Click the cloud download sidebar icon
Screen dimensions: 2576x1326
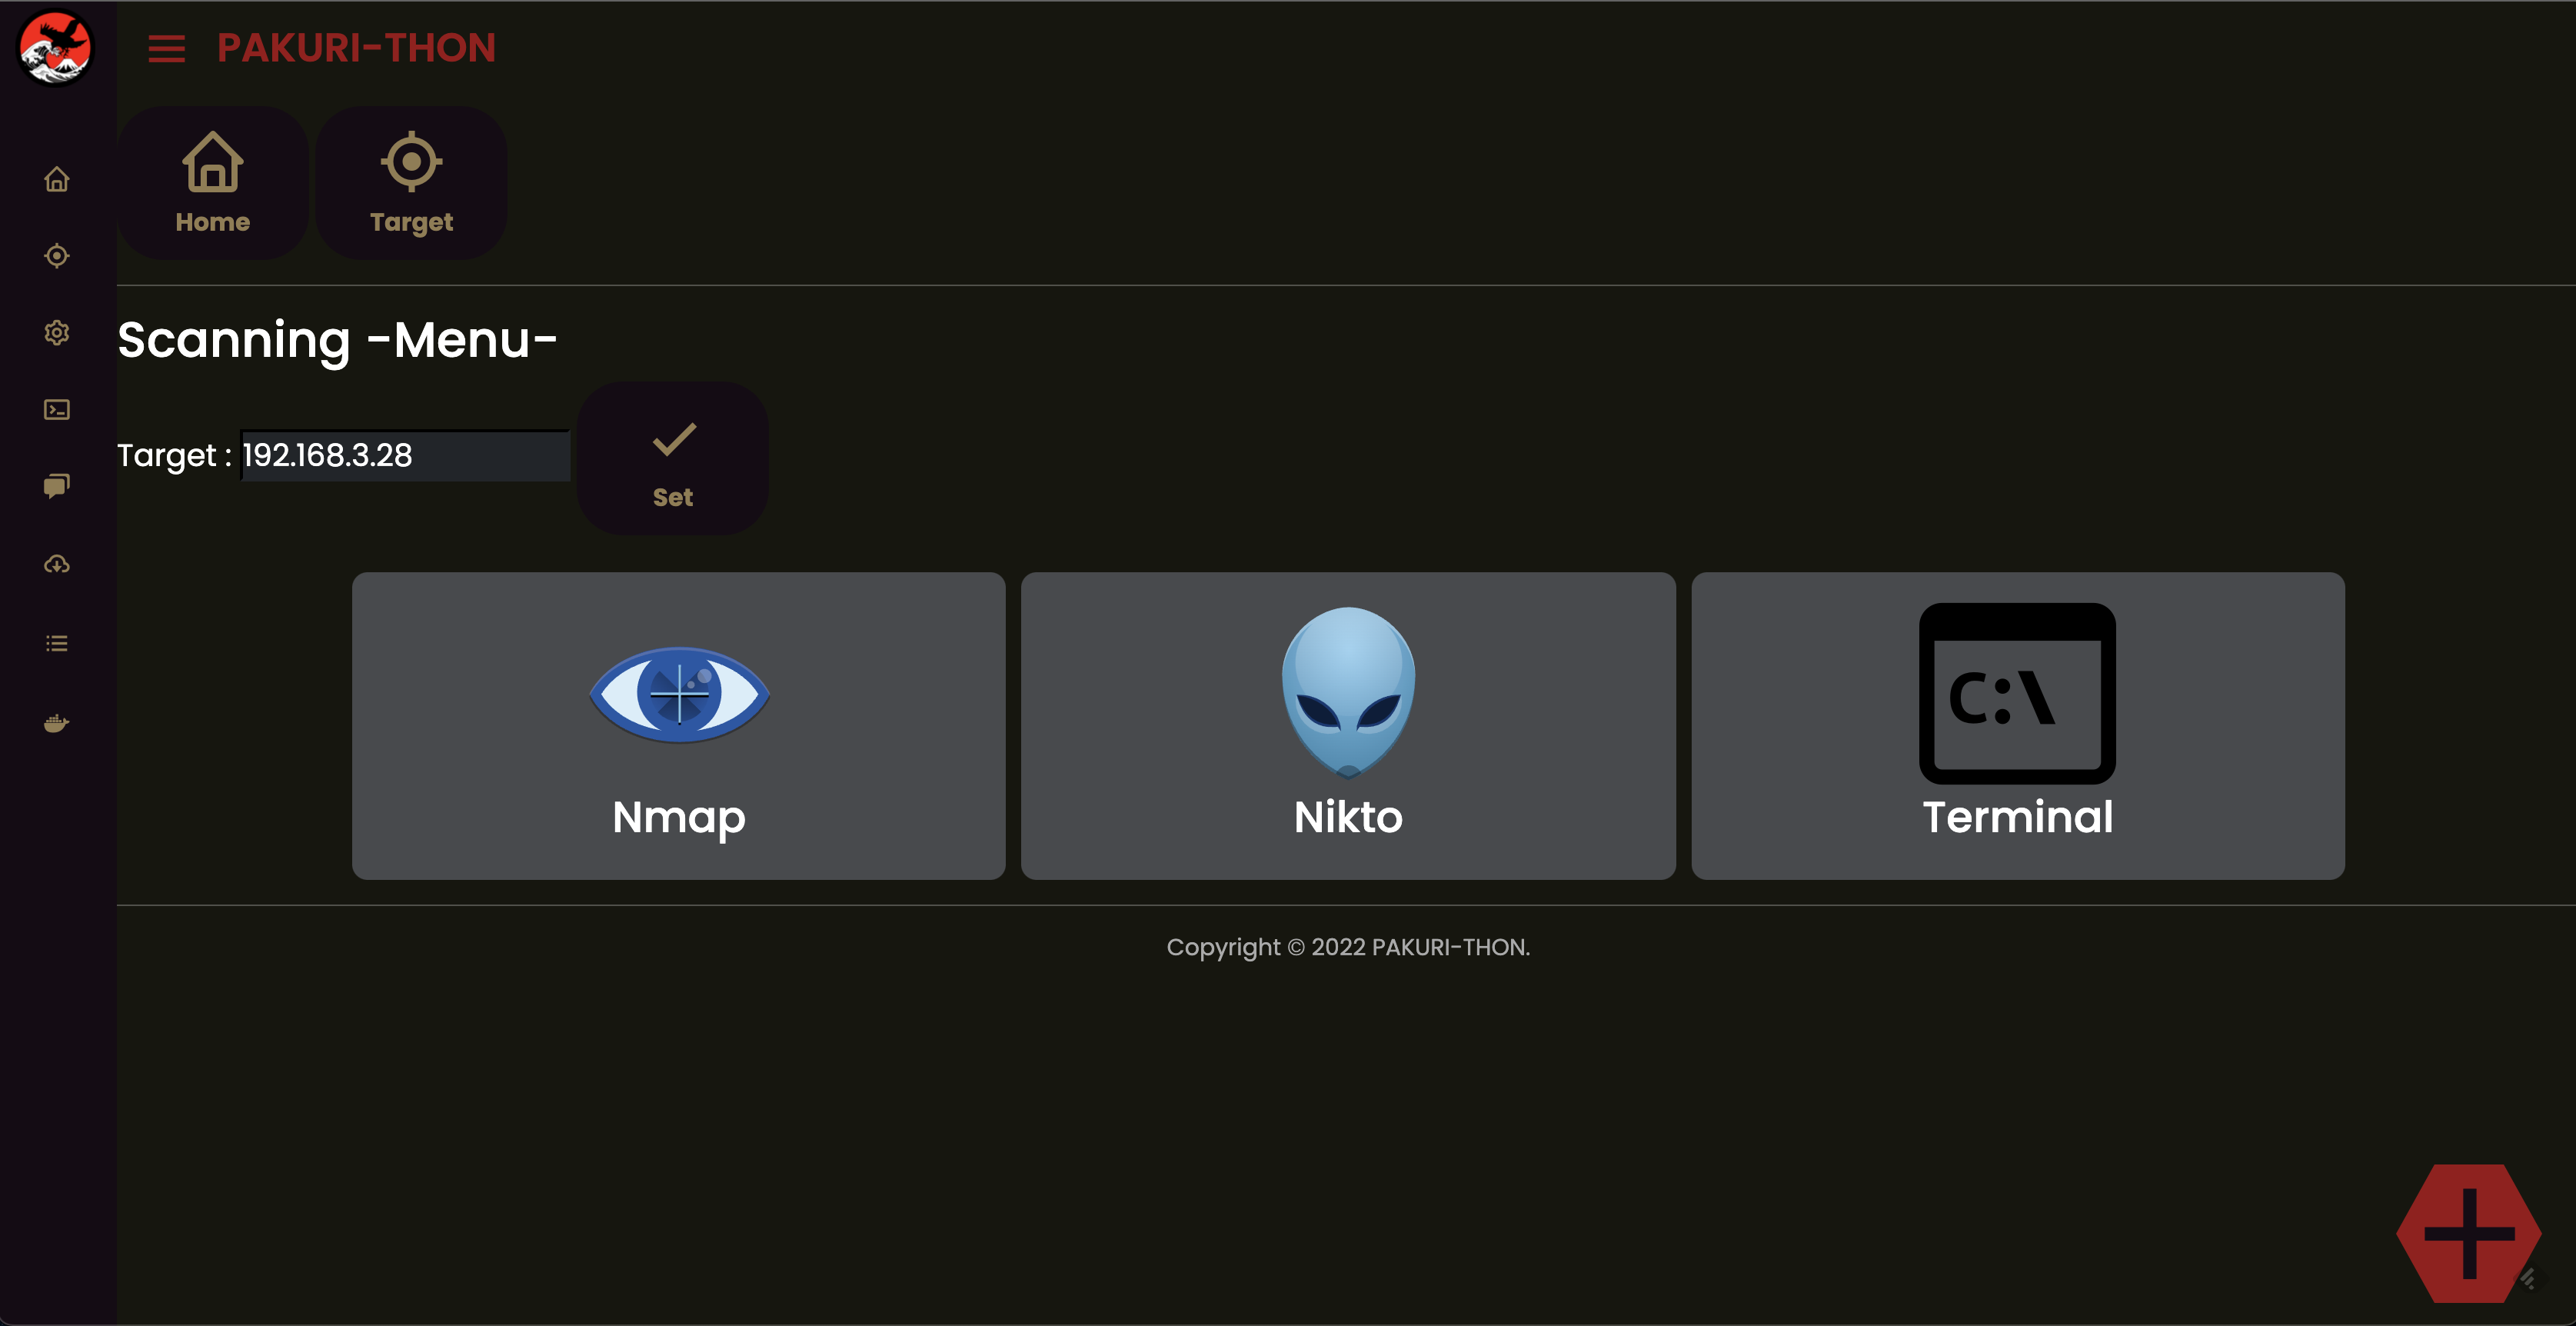tap(57, 564)
